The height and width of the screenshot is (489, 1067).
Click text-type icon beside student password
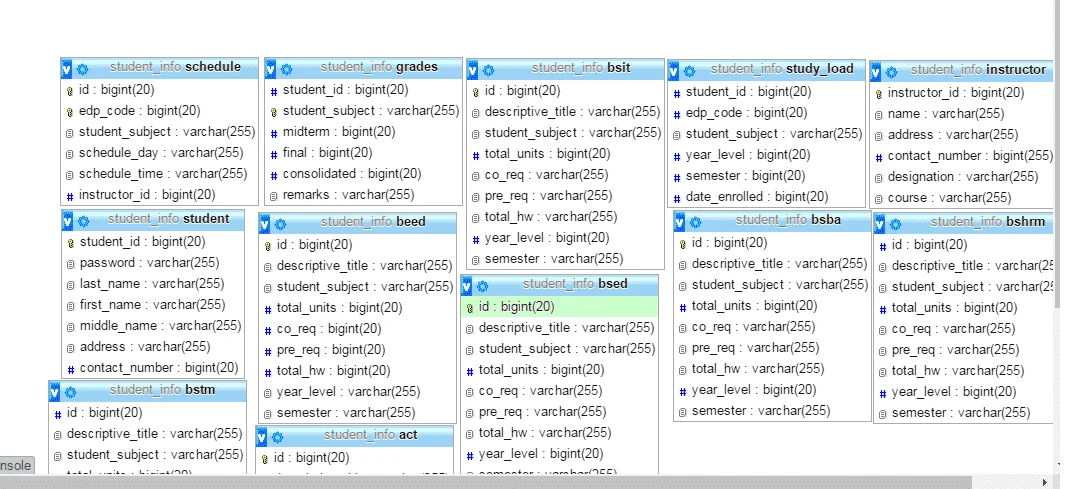click(71, 263)
